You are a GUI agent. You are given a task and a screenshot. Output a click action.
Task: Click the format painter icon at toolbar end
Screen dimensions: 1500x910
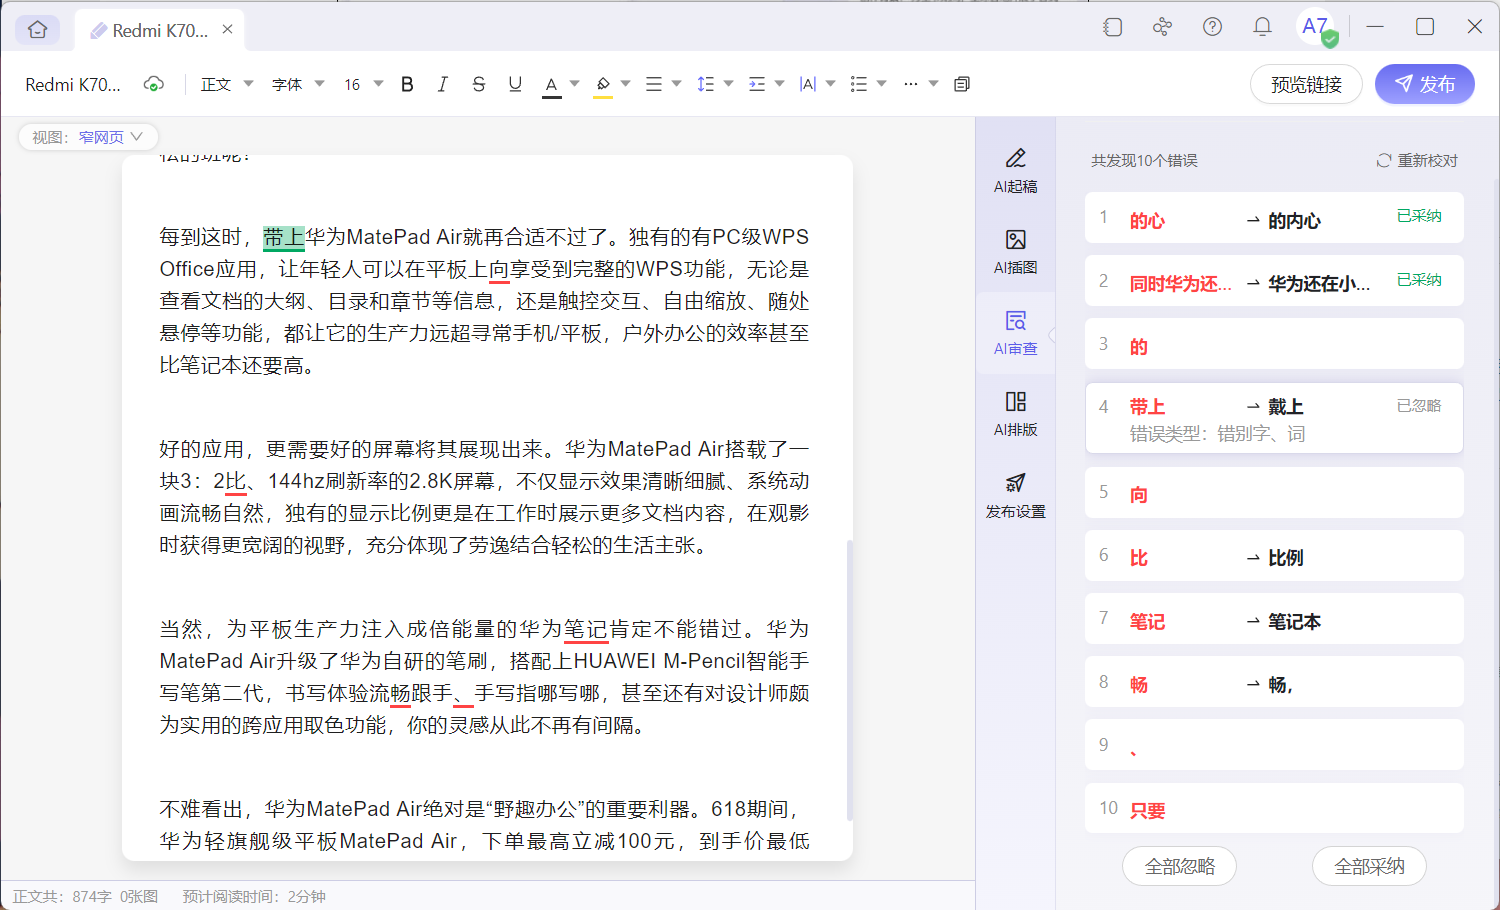(x=961, y=84)
